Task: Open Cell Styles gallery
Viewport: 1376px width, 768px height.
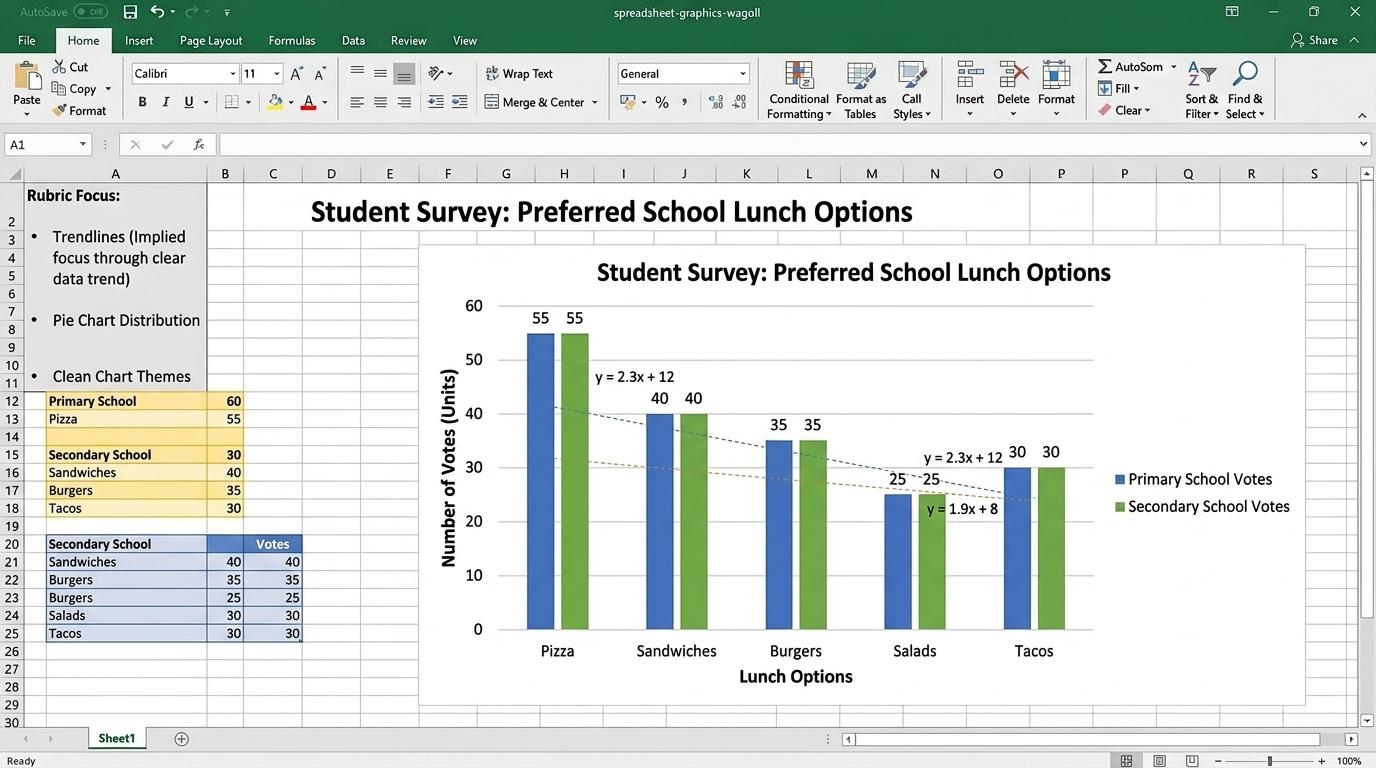Action: tap(912, 90)
